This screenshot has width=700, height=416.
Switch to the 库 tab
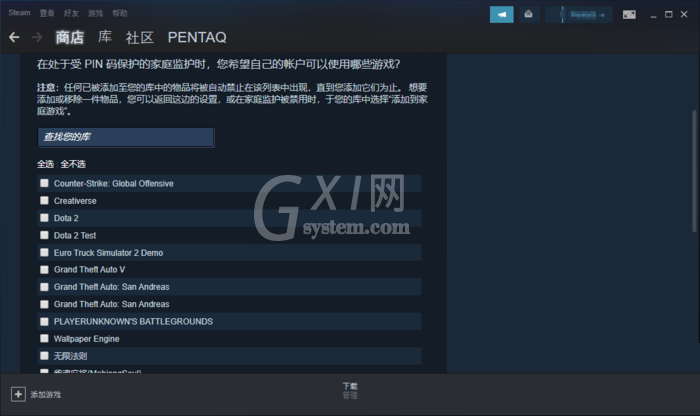(105, 37)
